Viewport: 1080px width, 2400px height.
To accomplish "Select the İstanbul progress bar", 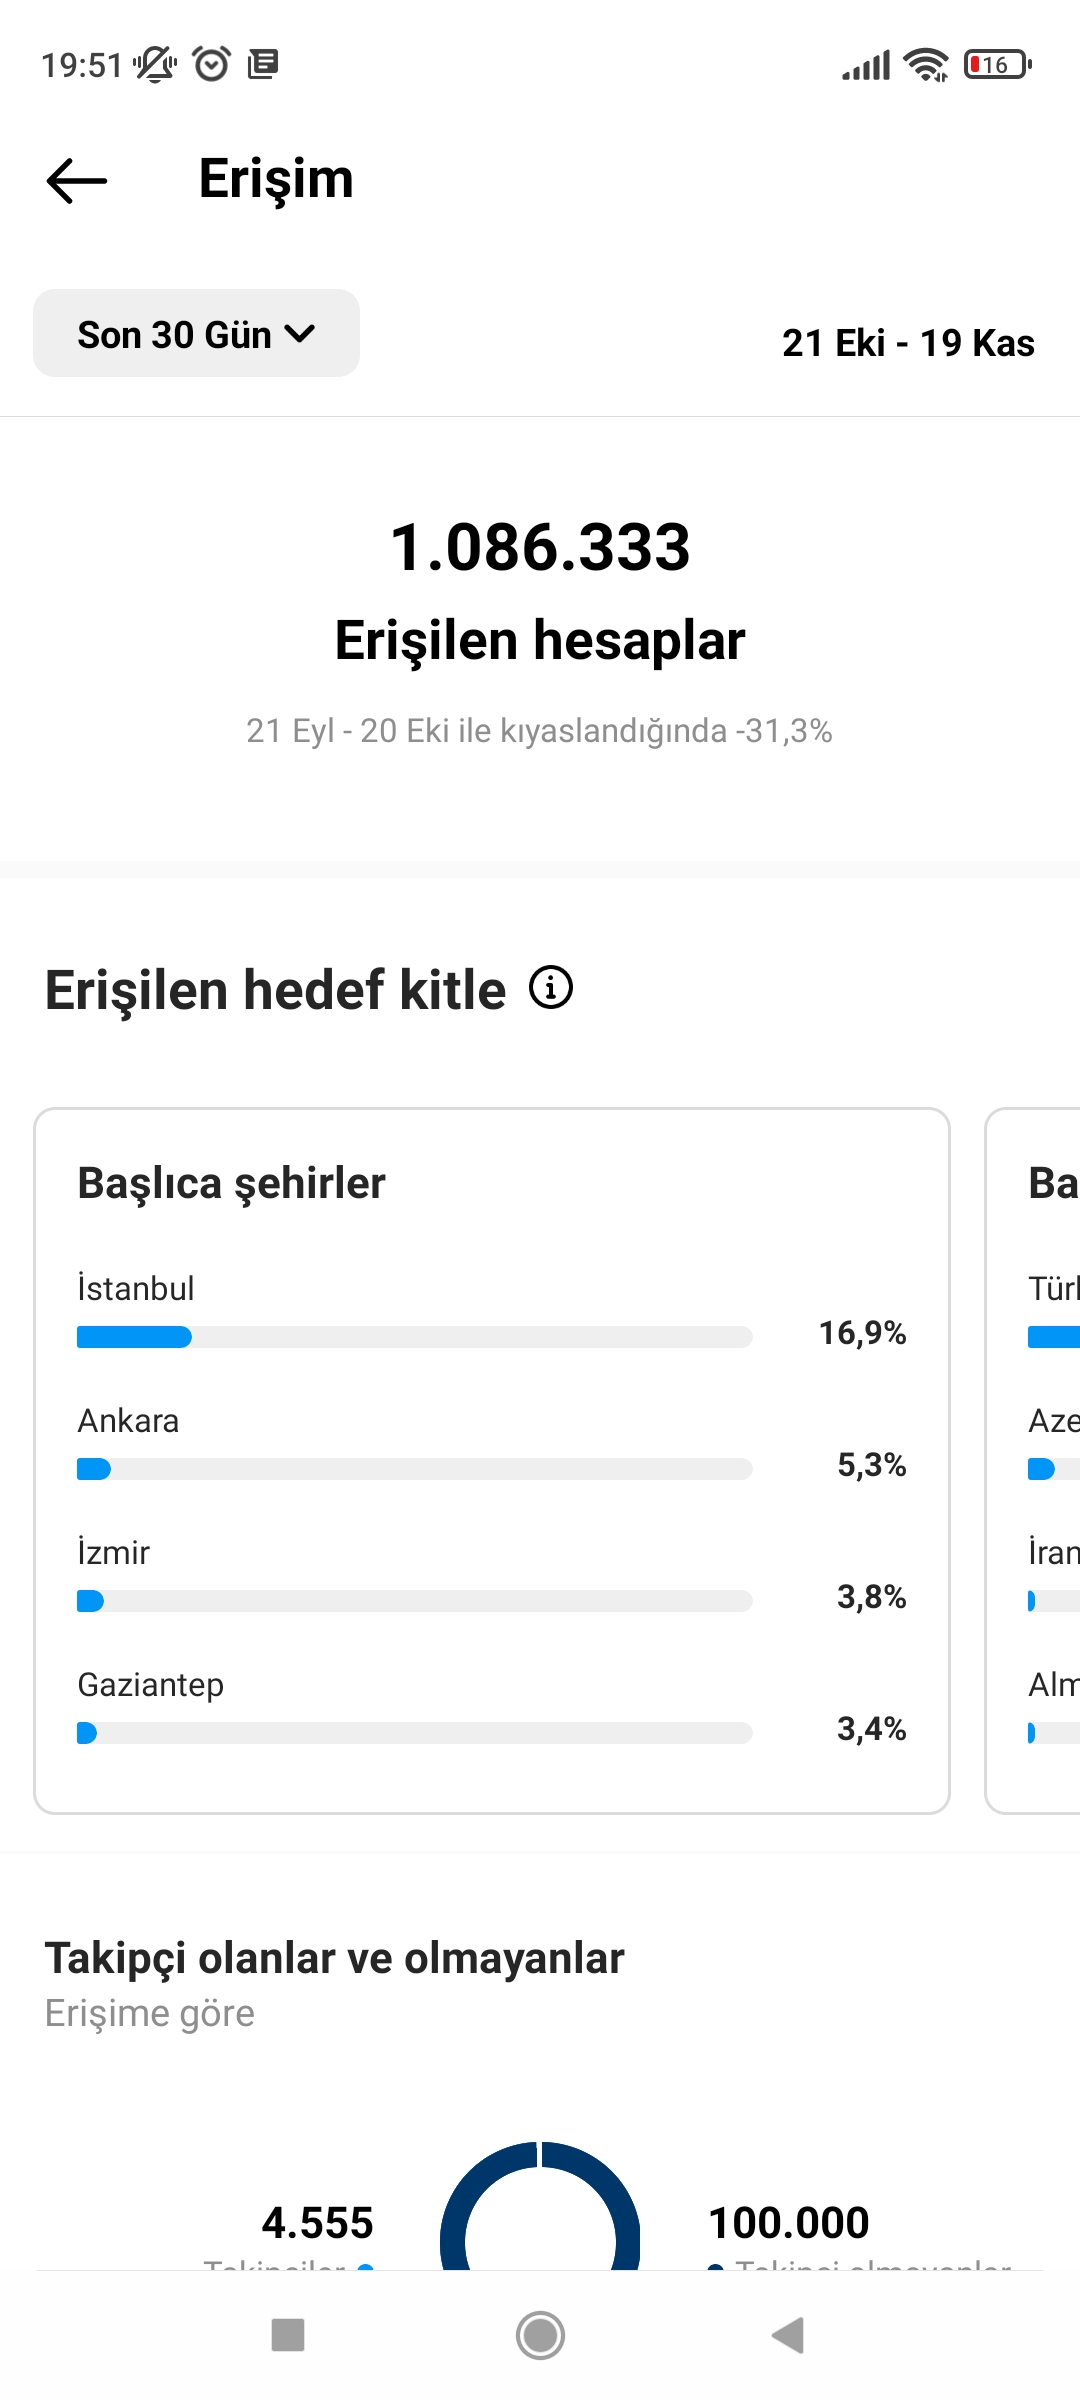I will pos(414,1337).
